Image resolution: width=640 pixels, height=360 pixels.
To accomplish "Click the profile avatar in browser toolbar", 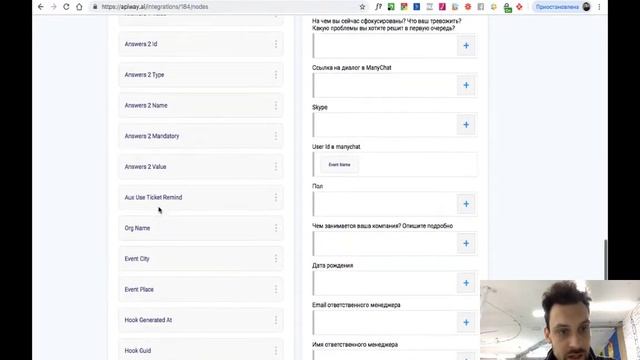I will pyautogui.click(x=587, y=7).
